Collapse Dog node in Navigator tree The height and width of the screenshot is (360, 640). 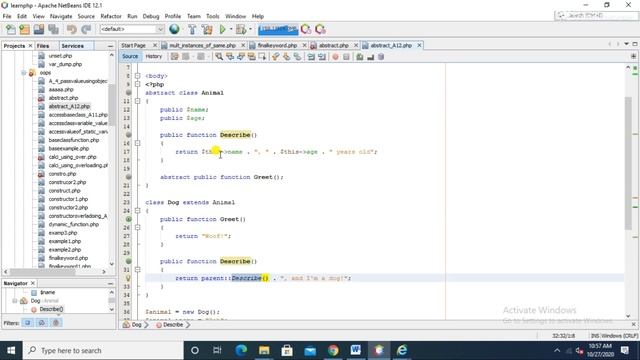click(x=15, y=301)
